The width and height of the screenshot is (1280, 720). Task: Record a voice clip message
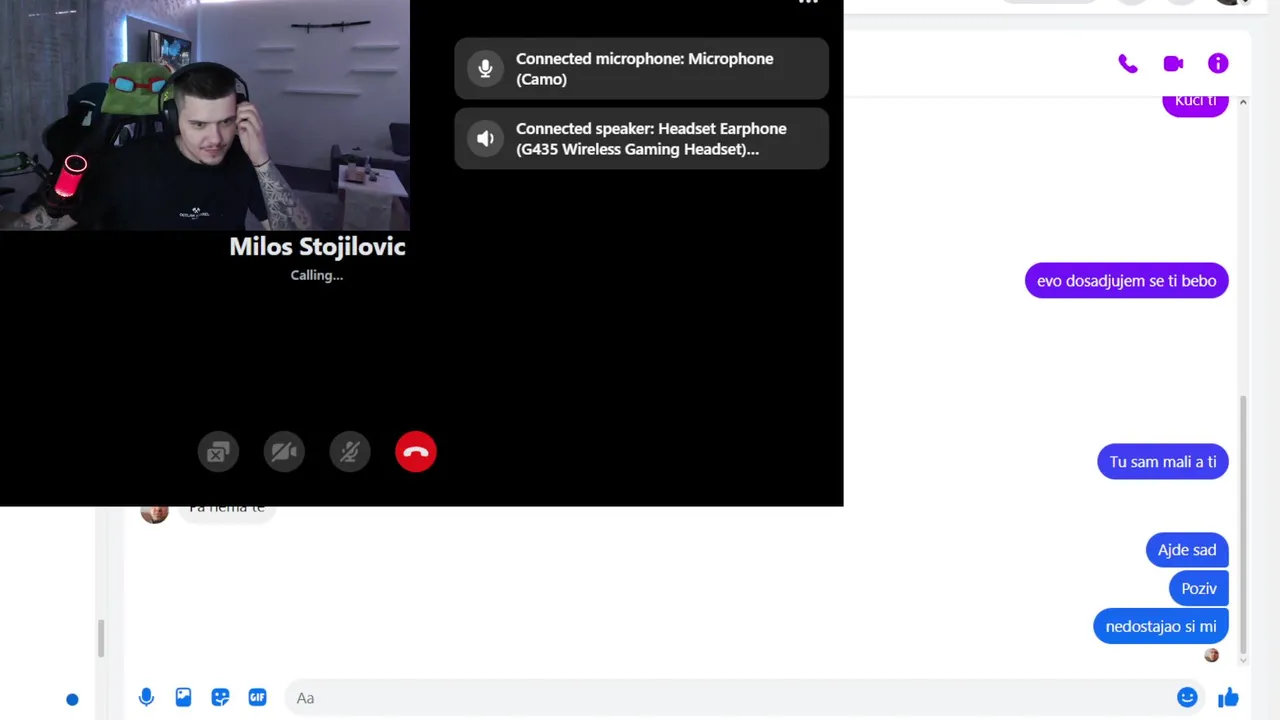click(x=146, y=698)
